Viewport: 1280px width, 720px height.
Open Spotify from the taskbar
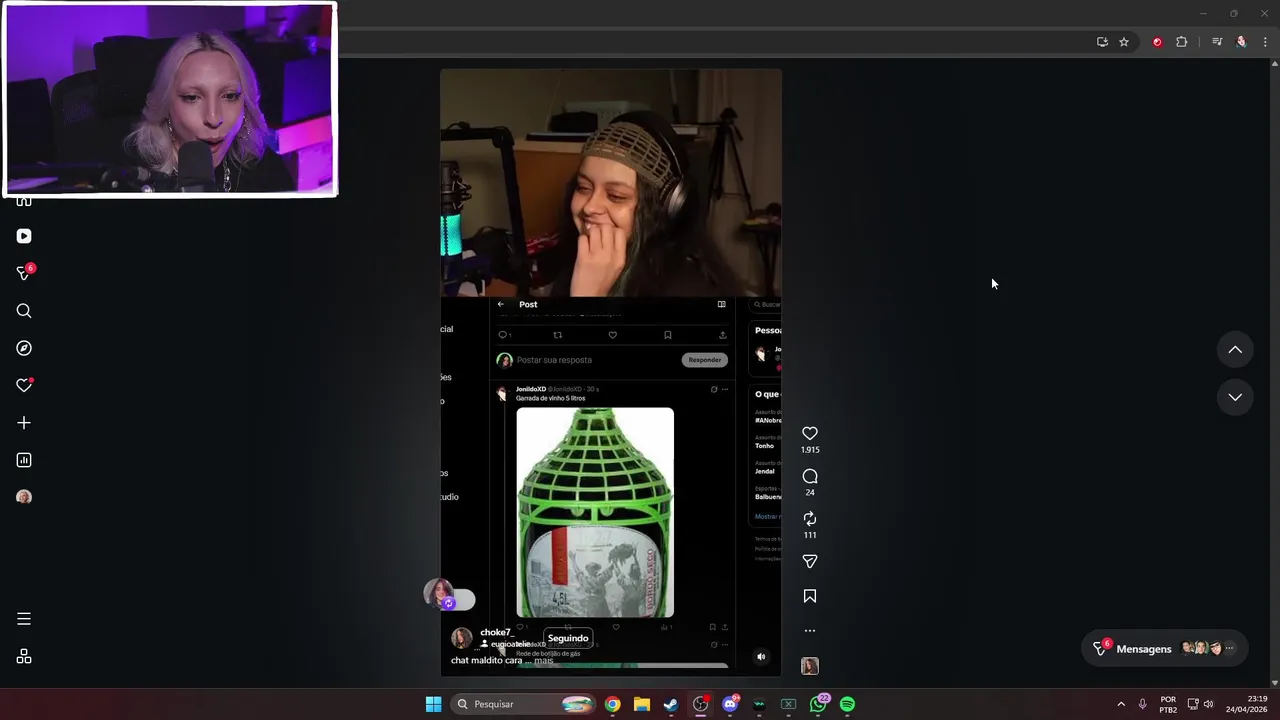(847, 704)
